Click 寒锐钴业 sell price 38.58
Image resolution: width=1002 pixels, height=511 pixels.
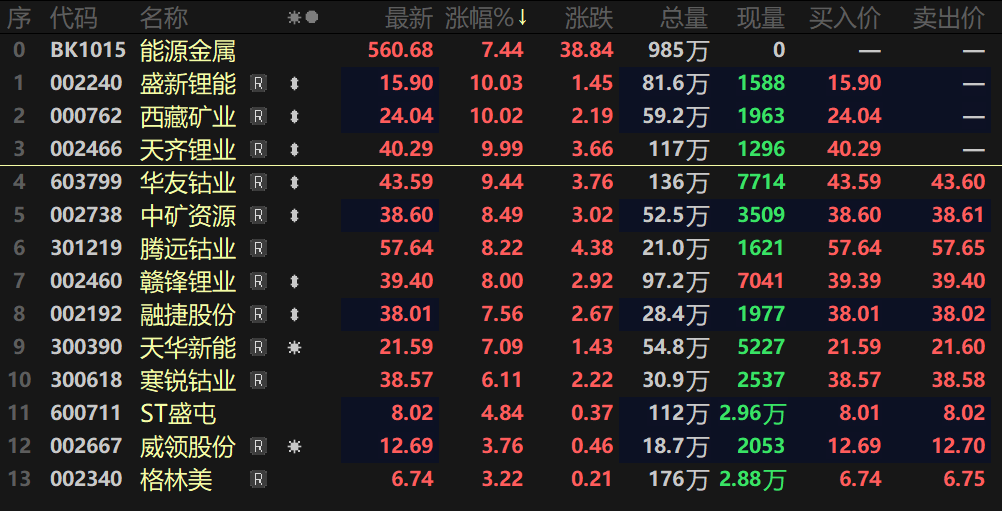pos(958,381)
